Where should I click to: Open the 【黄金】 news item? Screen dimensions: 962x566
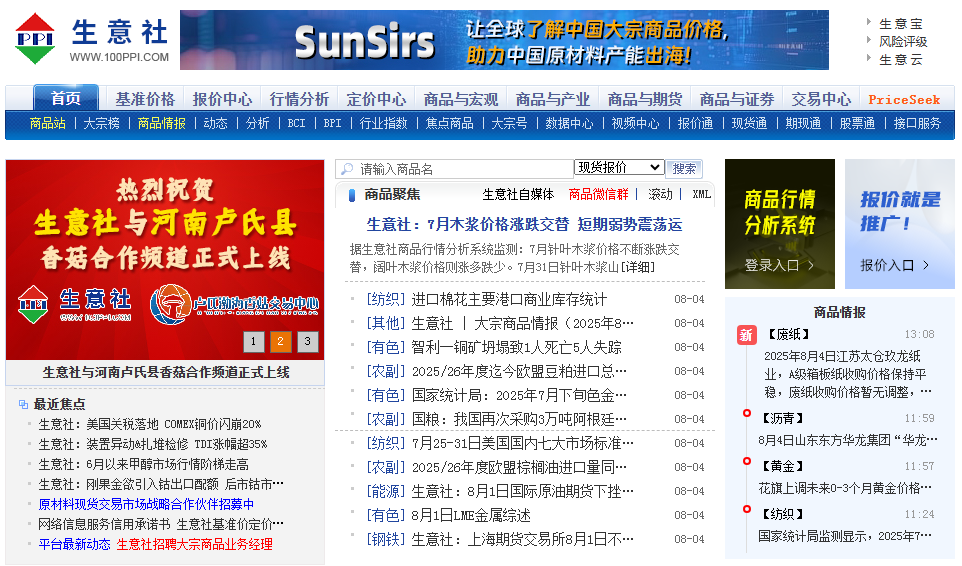pyautogui.click(x=782, y=466)
